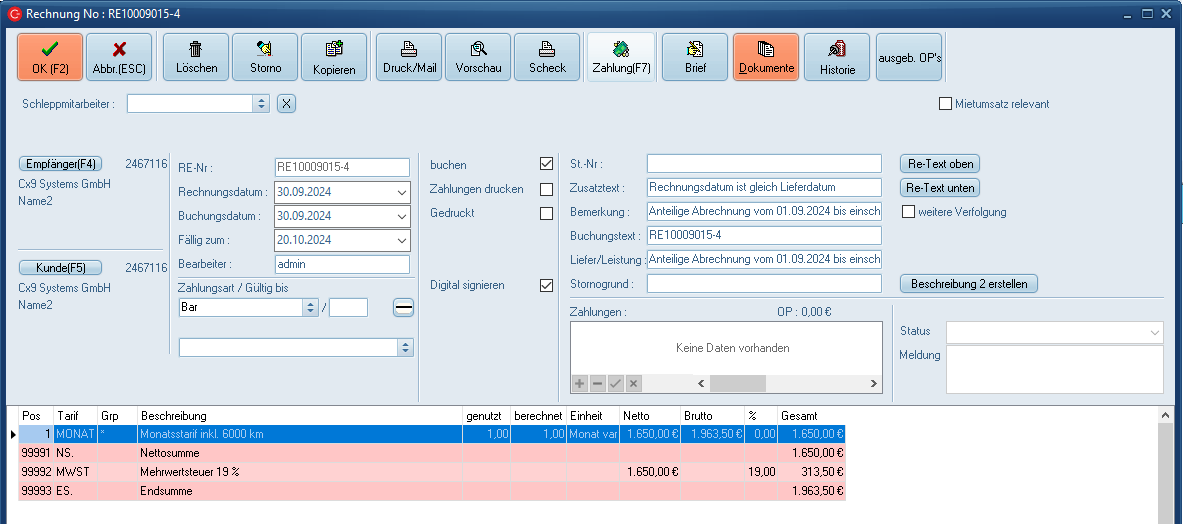Toggle the buchen checkbox
1183x524 pixels.
[x=546, y=164]
